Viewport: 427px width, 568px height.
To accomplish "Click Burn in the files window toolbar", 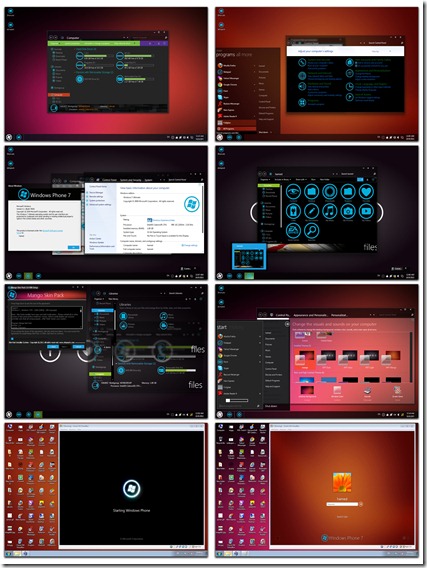I will click(313, 179).
